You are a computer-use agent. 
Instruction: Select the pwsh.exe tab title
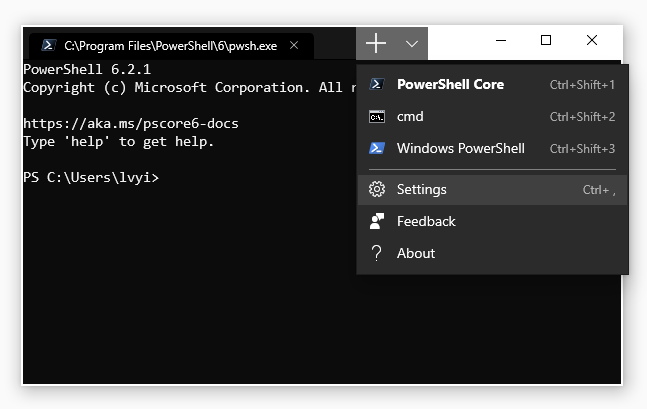(x=170, y=46)
